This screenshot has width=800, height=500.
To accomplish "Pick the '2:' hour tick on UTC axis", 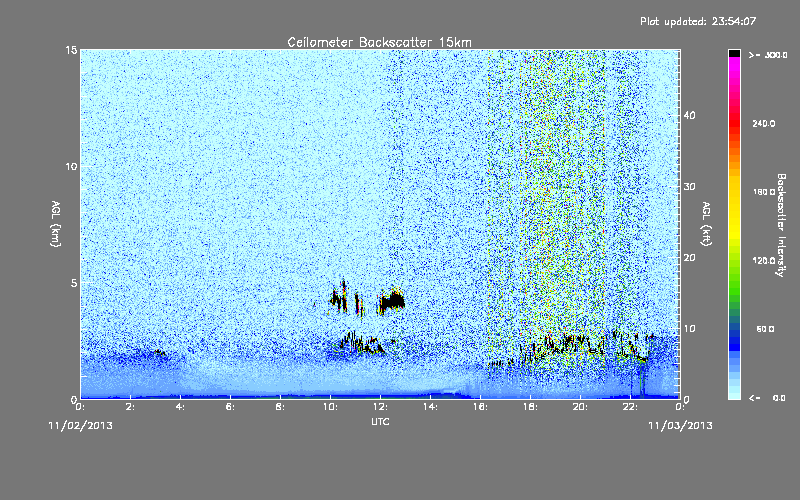I will click(131, 407).
